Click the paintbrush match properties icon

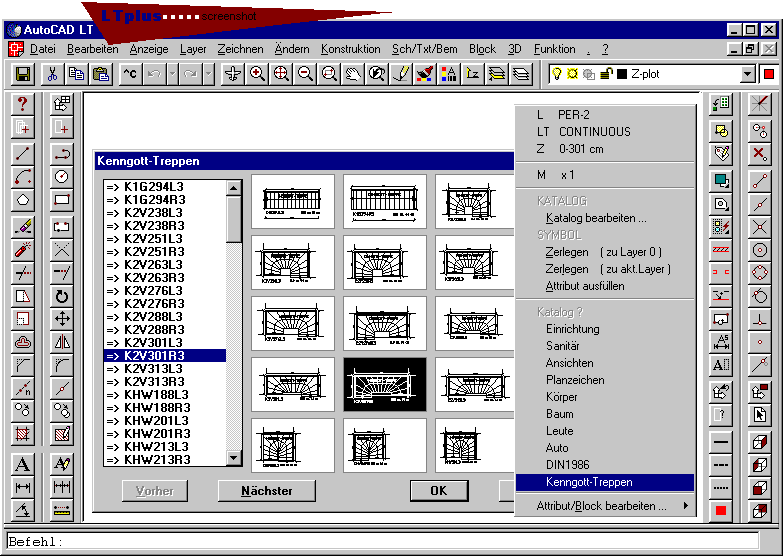[x=424, y=74]
